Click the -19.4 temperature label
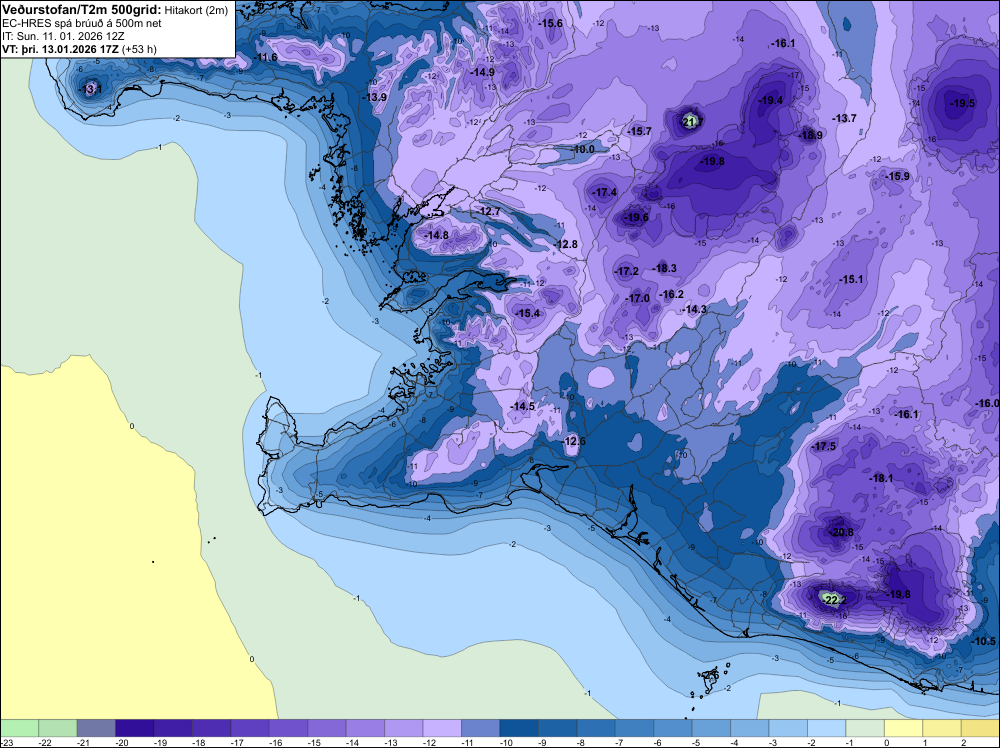Image resolution: width=1000 pixels, height=748 pixels. pyautogui.click(x=770, y=100)
